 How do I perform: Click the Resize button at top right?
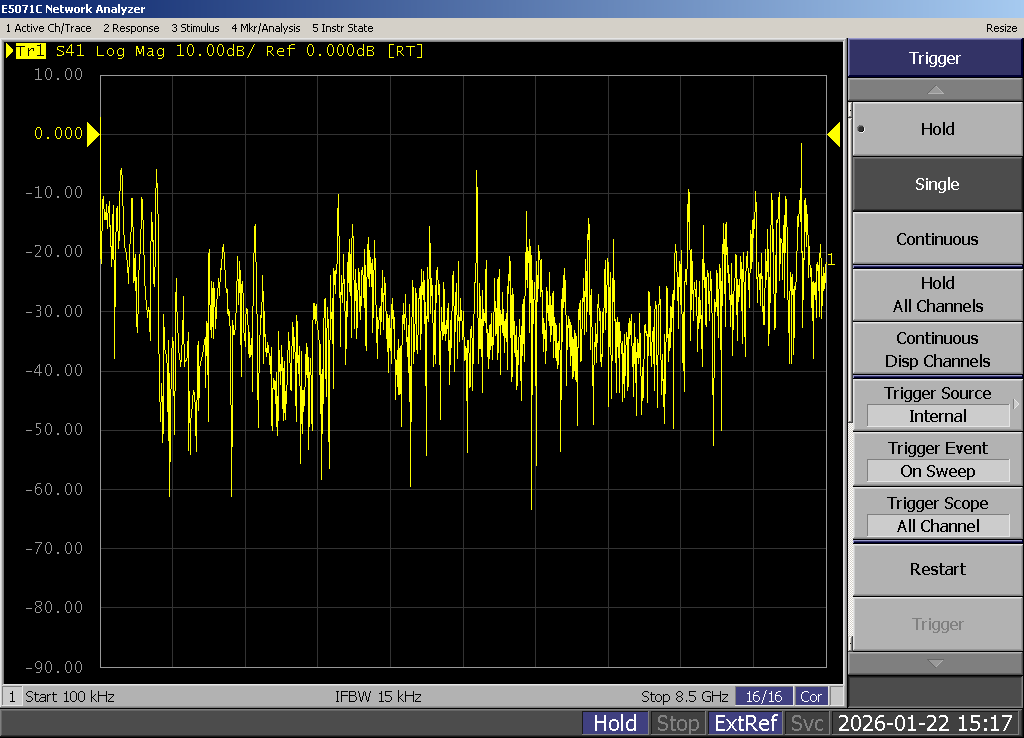[1001, 28]
